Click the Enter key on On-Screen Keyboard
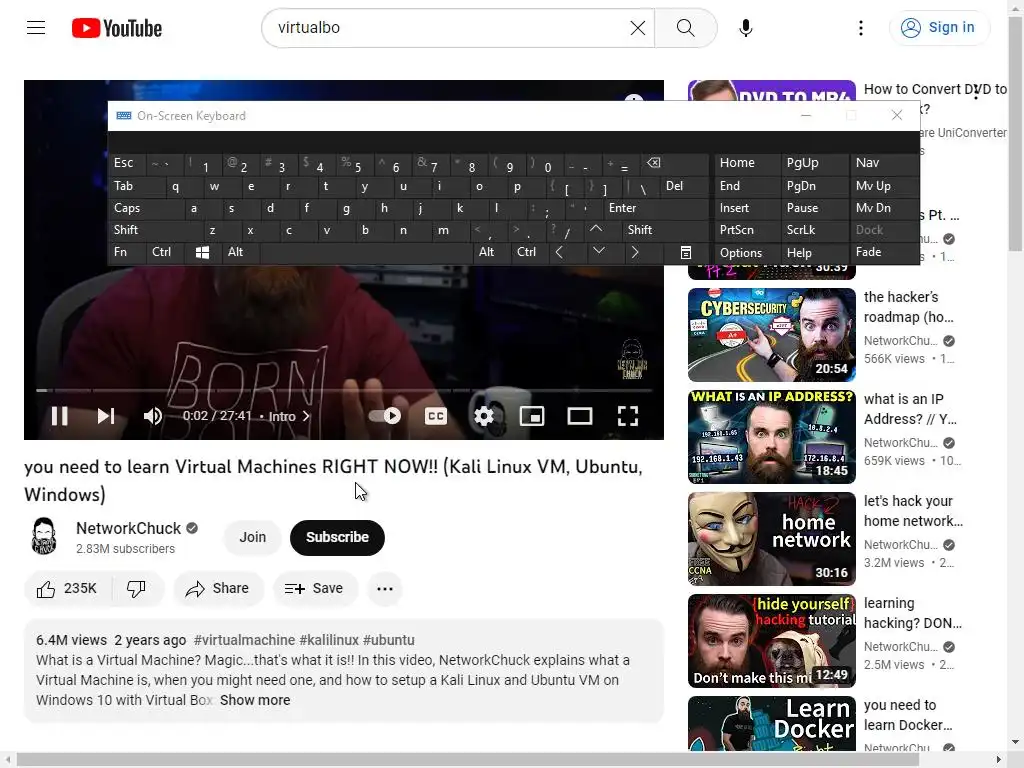Image resolution: width=1024 pixels, height=768 pixels. (655, 208)
